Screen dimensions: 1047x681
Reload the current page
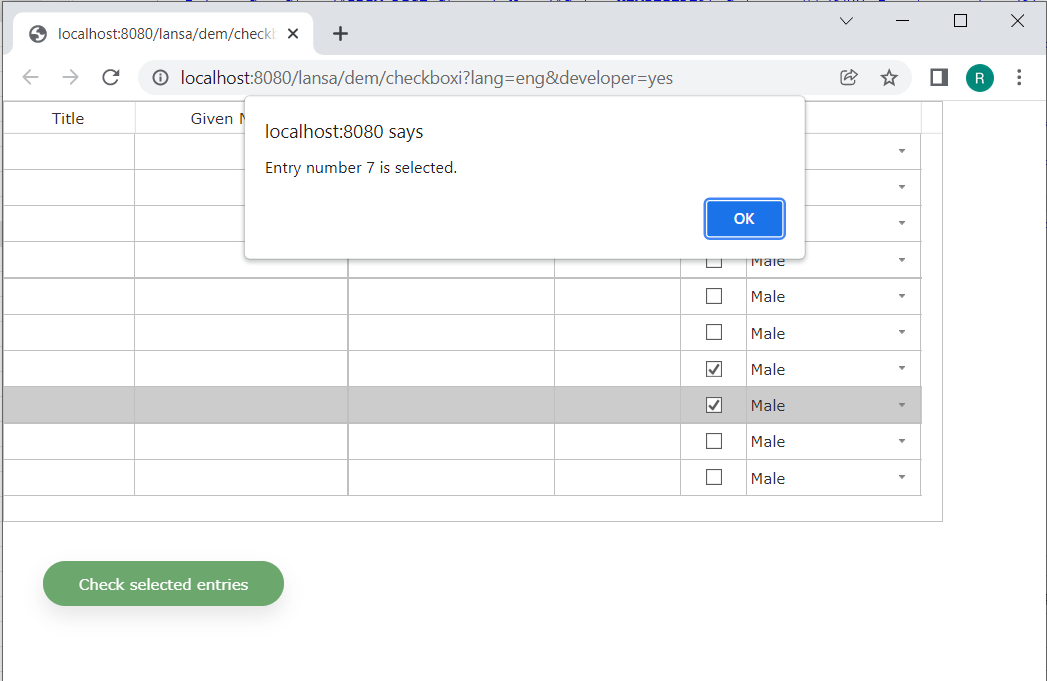(110, 77)
